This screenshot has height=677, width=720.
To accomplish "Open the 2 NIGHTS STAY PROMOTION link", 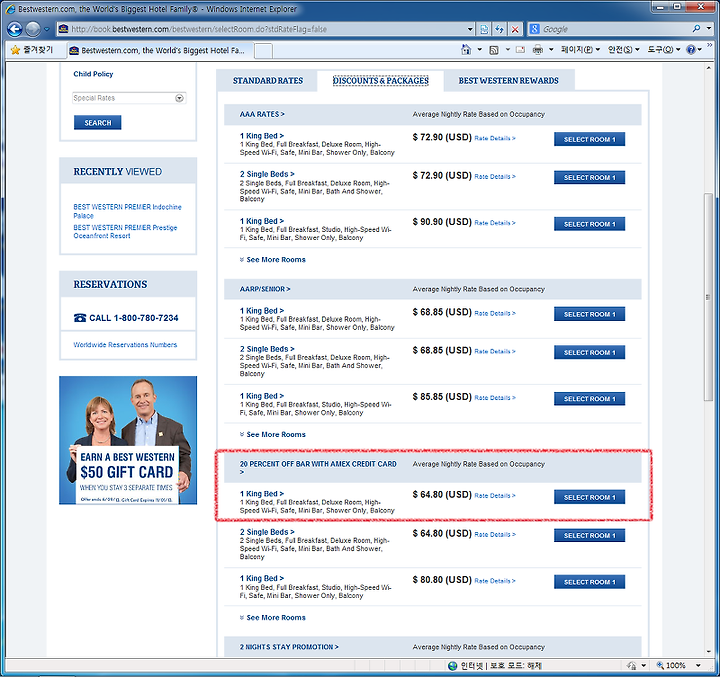I will click(x=289, y=647).
